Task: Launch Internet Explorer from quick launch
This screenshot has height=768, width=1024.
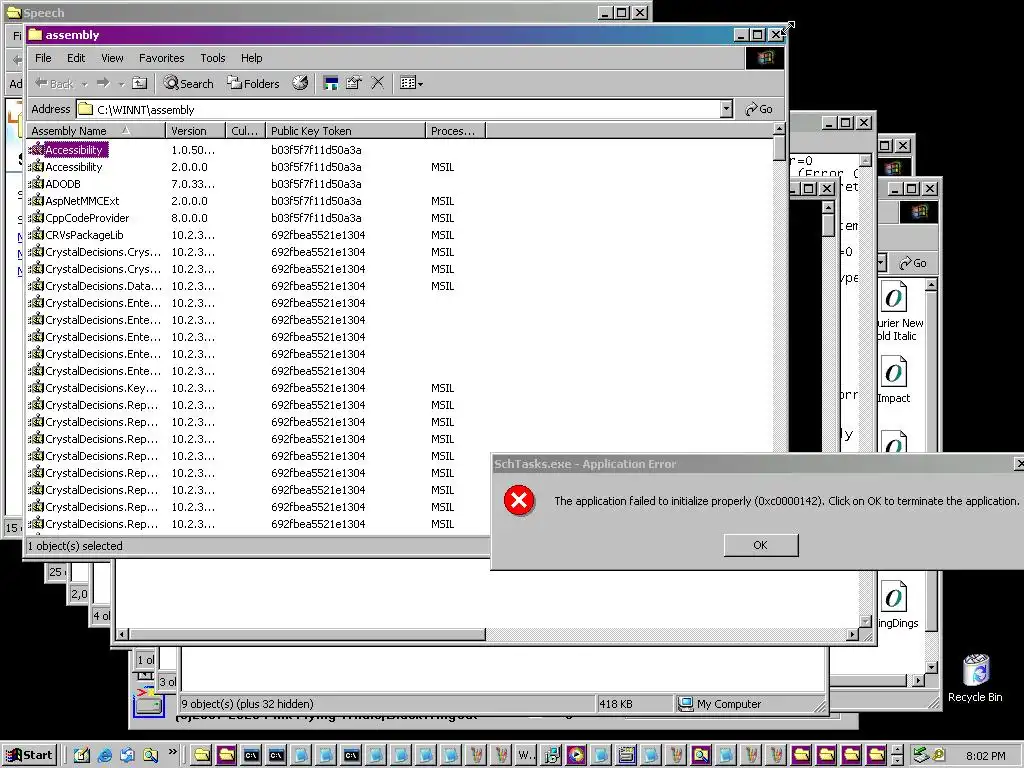Action: [x=104, y=756]
